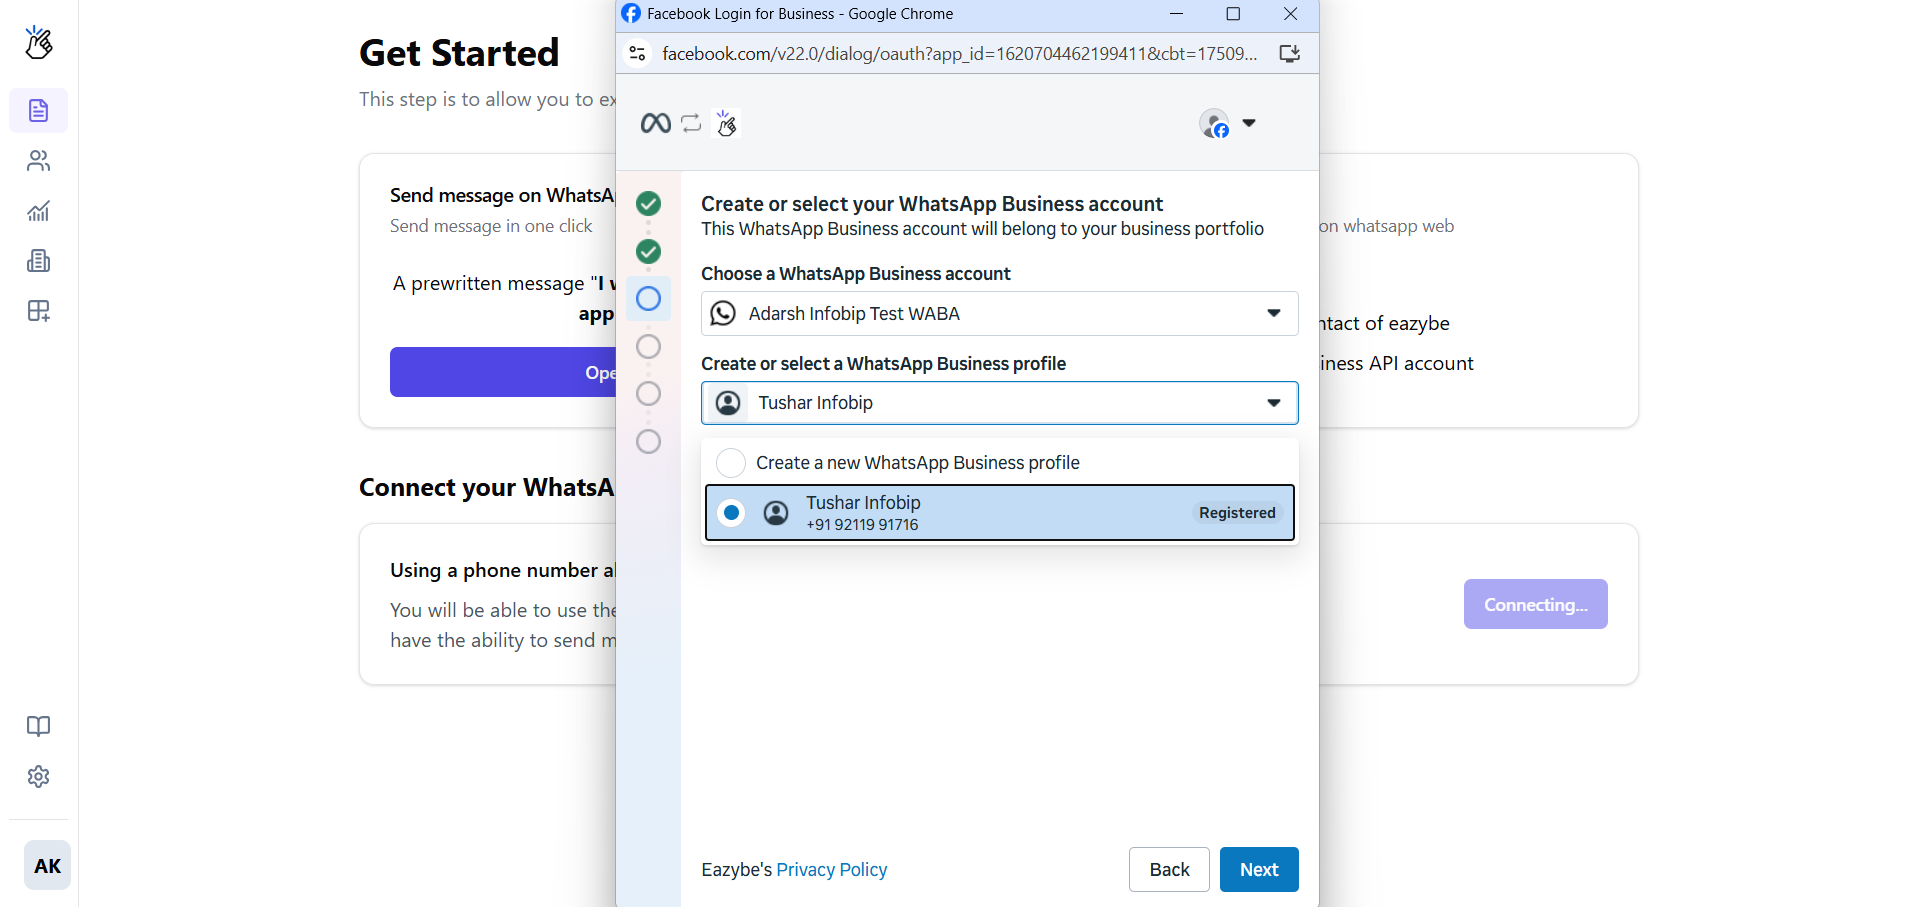Click the profile icon in Tushar Infobip field
The height and width of the screenshot is (907, 1917).
[728, 403]
